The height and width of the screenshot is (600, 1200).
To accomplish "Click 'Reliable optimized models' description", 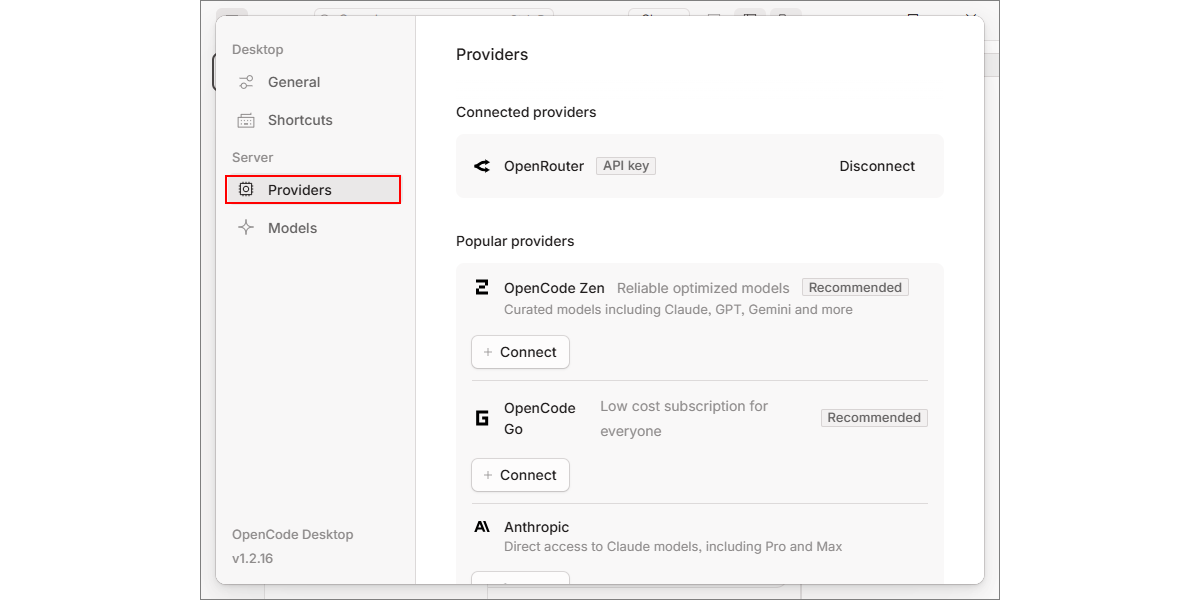I will pyautogui.click(x=703, y=288).
